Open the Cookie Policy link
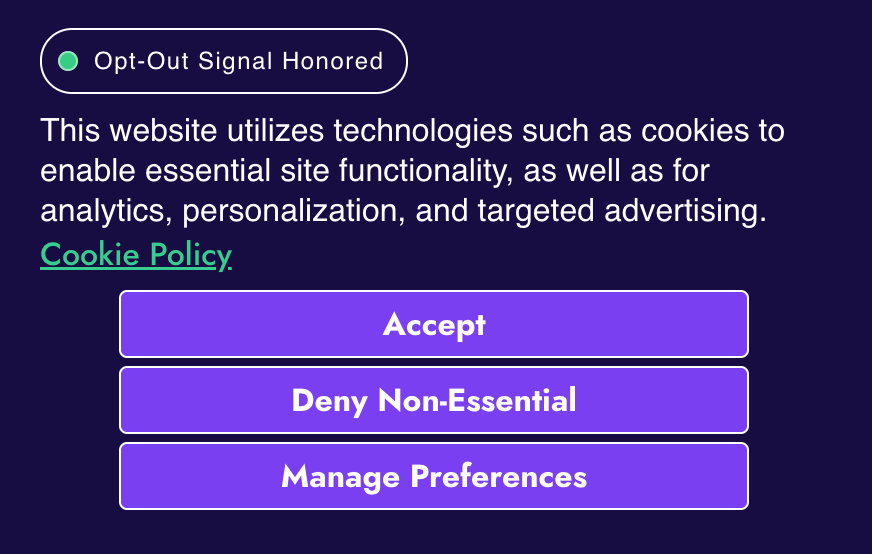This screenshot has width=872, height=554. [136, 255]
